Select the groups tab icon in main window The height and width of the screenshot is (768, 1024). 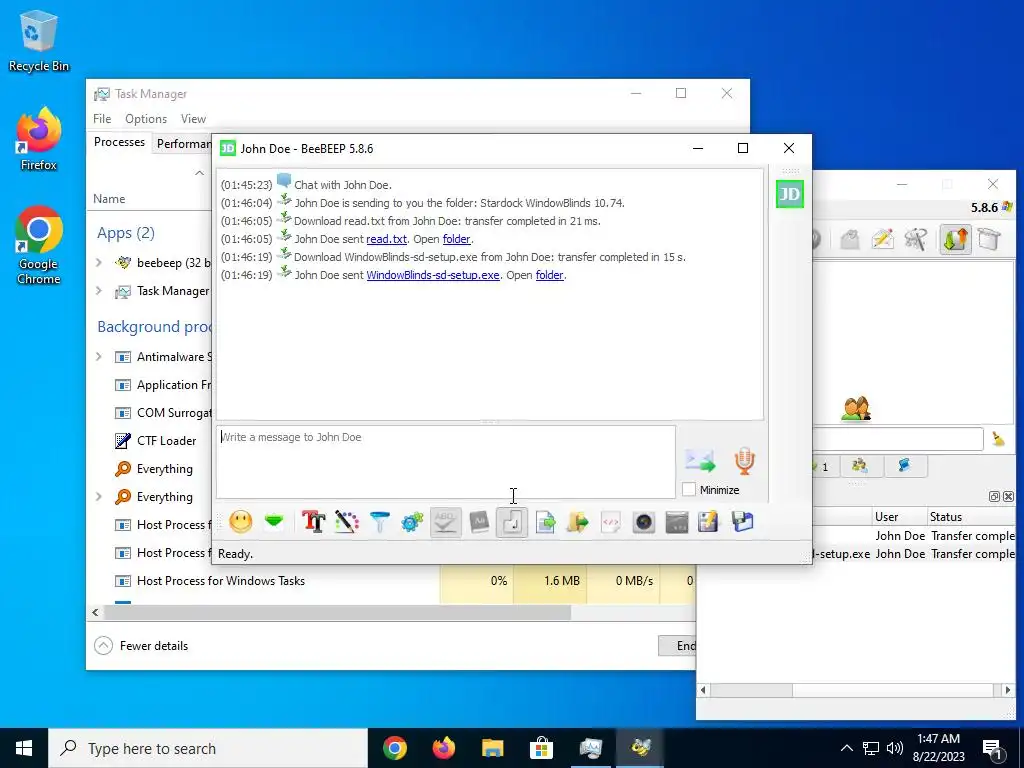tap(859, 466)
